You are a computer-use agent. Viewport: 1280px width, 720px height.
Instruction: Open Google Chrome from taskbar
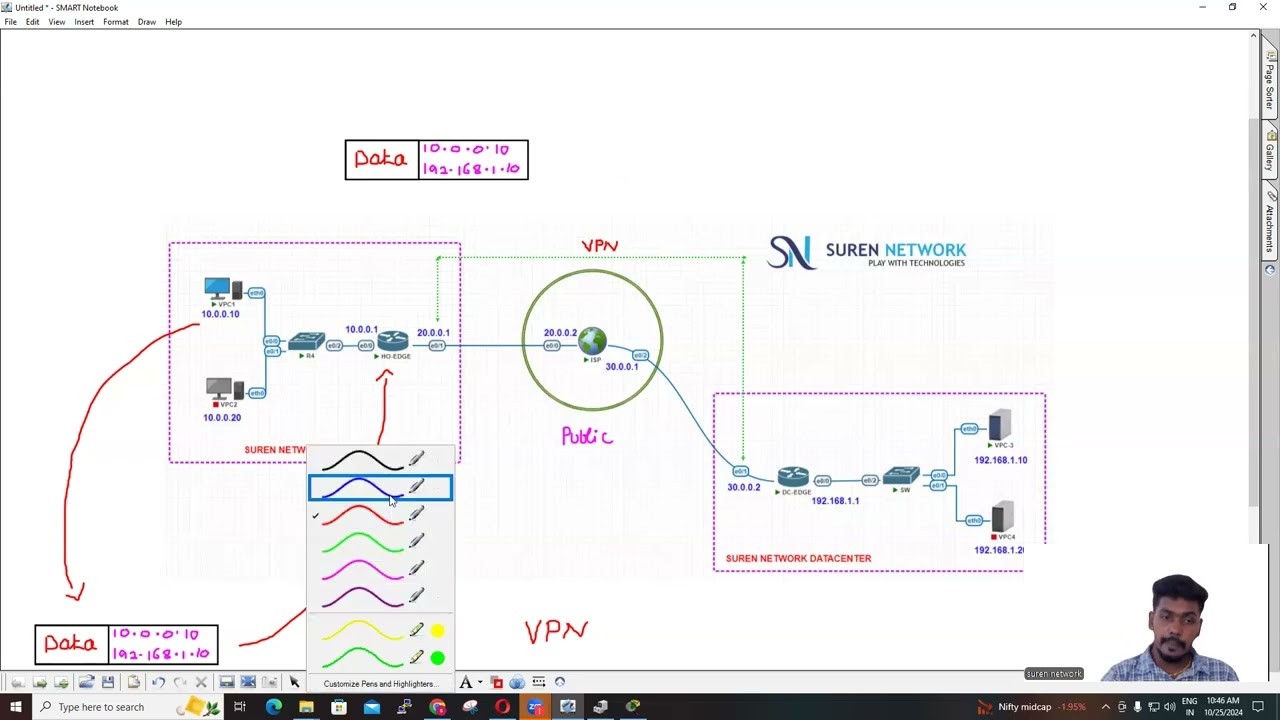(x=437, y=707)
